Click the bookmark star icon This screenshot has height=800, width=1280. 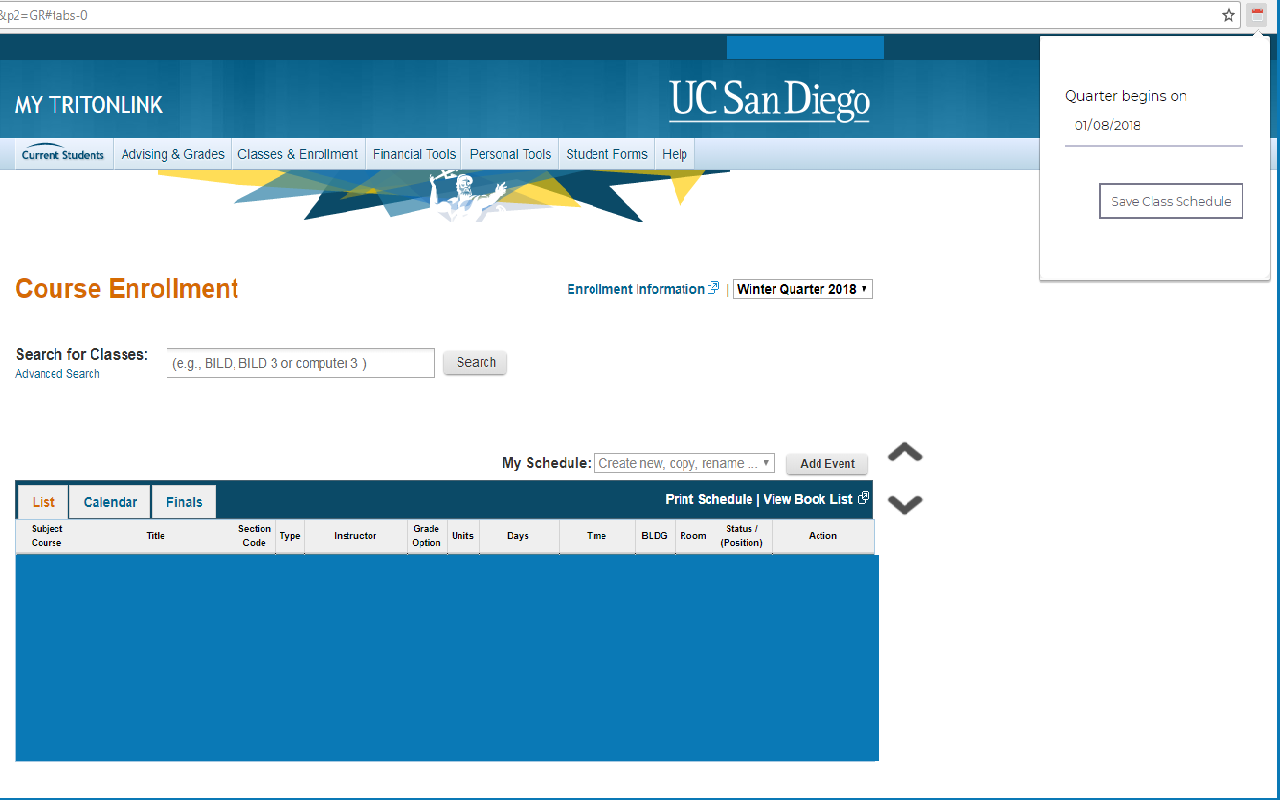pyautogui.click(x=1228, y=14)
